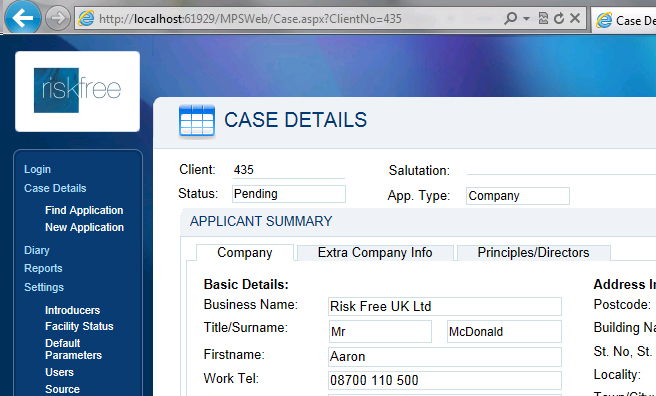Stop loading with the X icon
Viewport: 656px width, 396px height.
[575, 18]
